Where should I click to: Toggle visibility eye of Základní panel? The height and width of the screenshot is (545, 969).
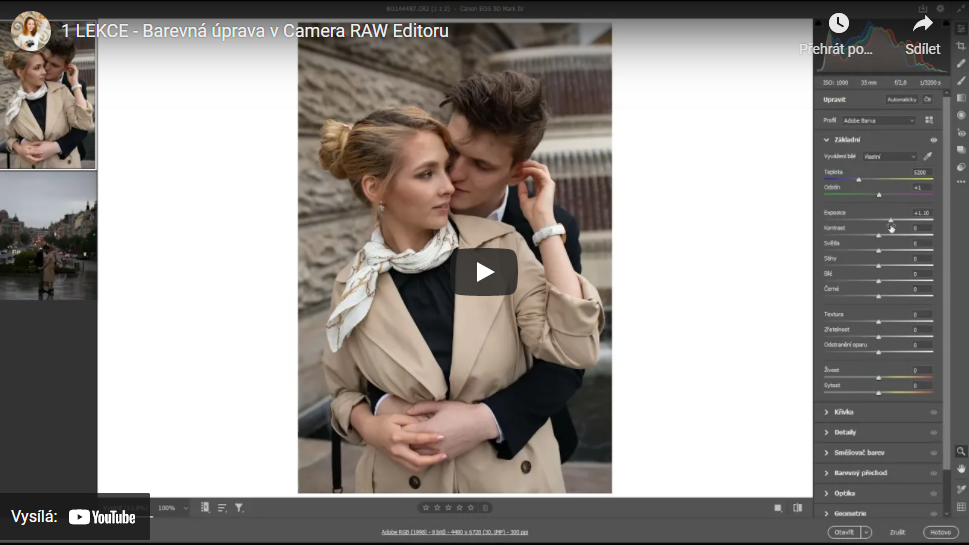click(x=934, y=140)
